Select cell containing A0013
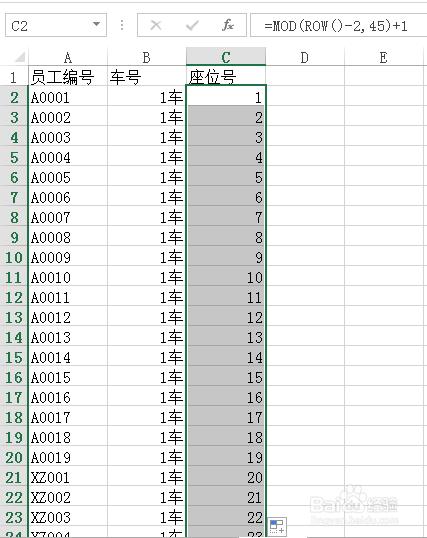 point(68,337)
